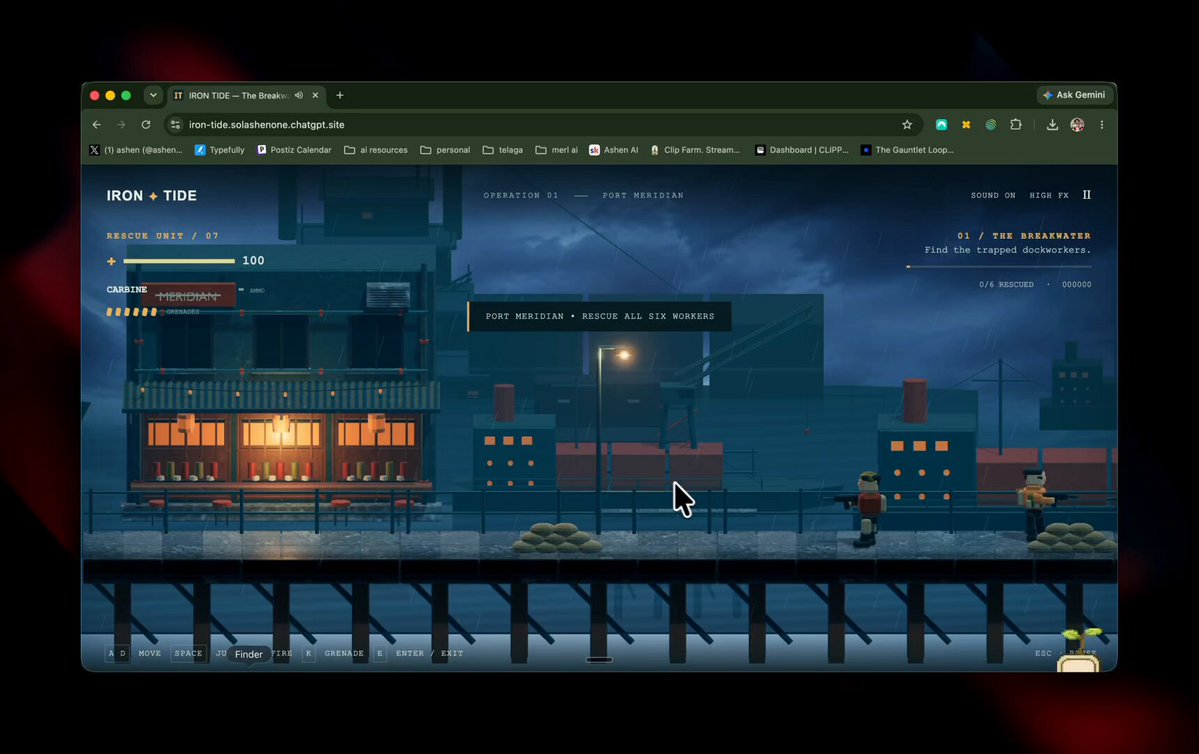Click the red-vest soldier character
The height and width of the screenshot is (754, 1199).
(866, 509)
